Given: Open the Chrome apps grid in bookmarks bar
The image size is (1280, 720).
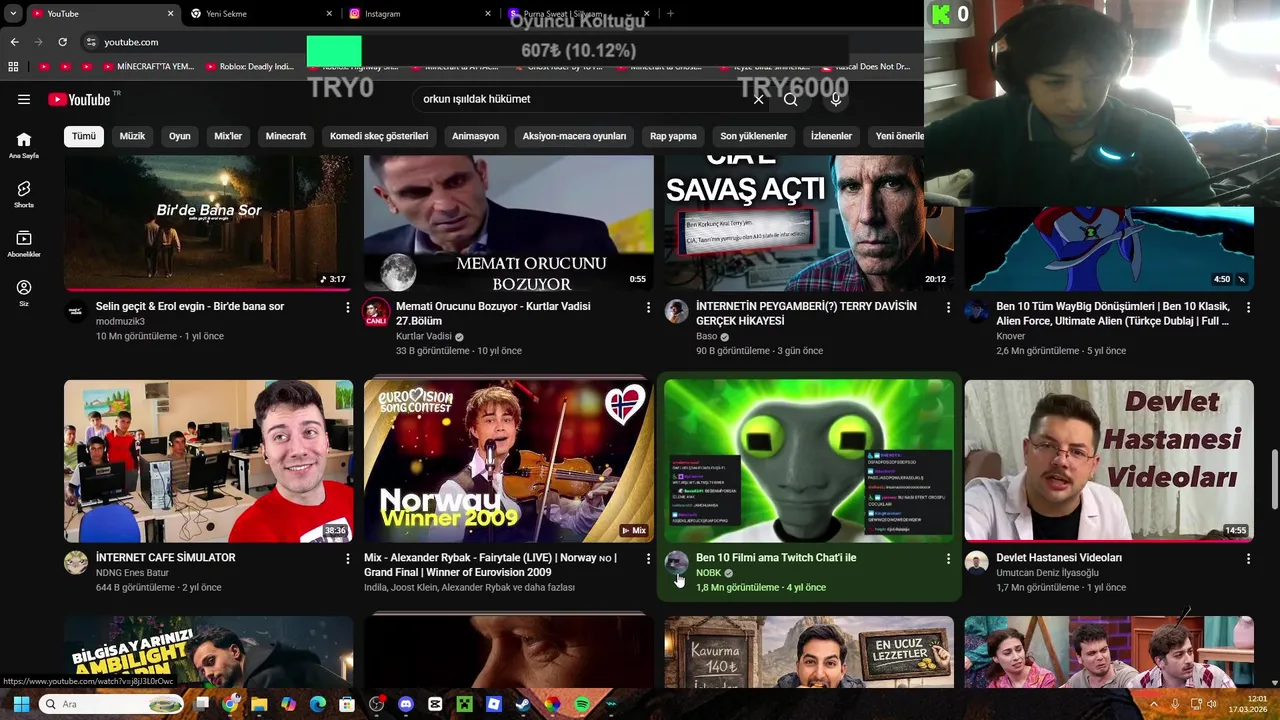Looking at the screenshot, I should (13, 67).
